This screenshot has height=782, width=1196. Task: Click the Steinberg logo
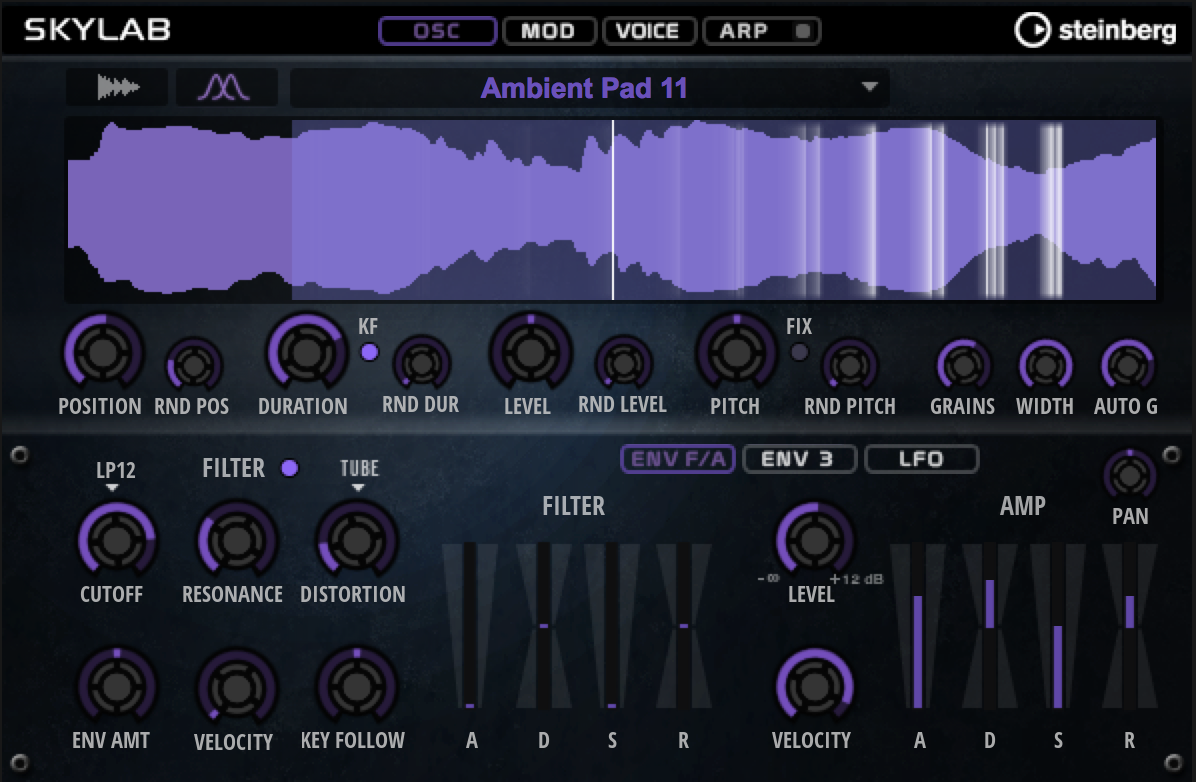point(1095,30)
